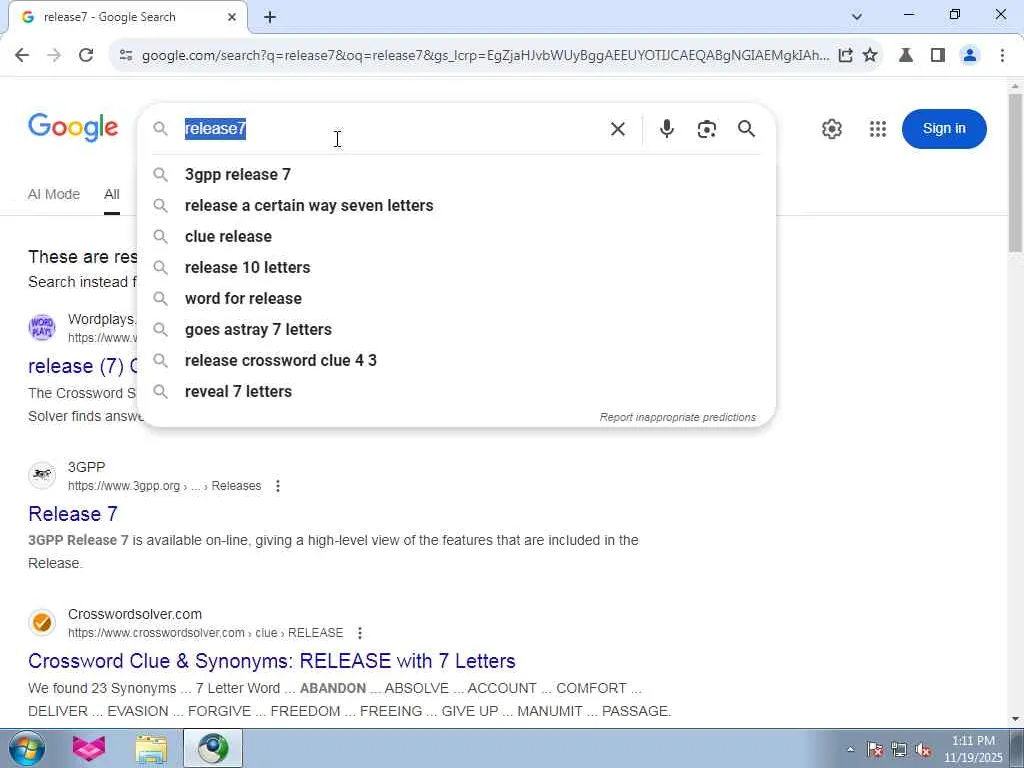The width and height of the screenshot is (1024, 768).
Task: Open Chrome Labs flask icon
Action: click(906, 56)
